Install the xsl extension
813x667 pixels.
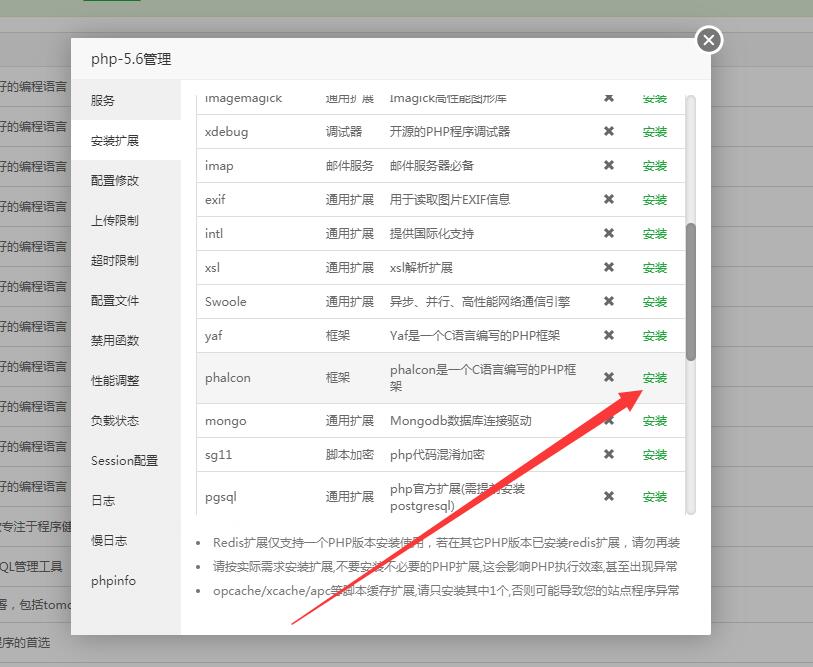[x=655, y=268]
